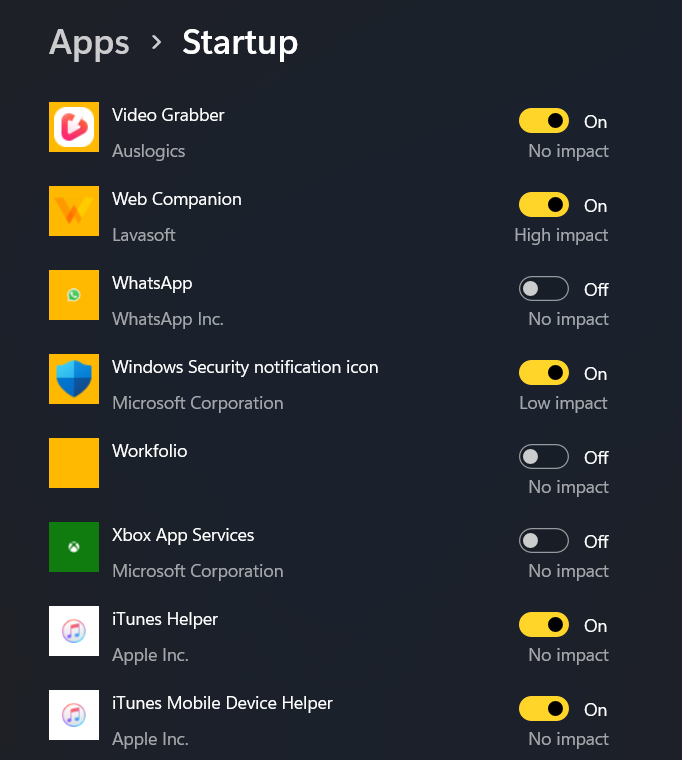Viewport: 682px width, 760px height.
Task: Click the iTunes Helper music icon
Action: pos(74,631)
